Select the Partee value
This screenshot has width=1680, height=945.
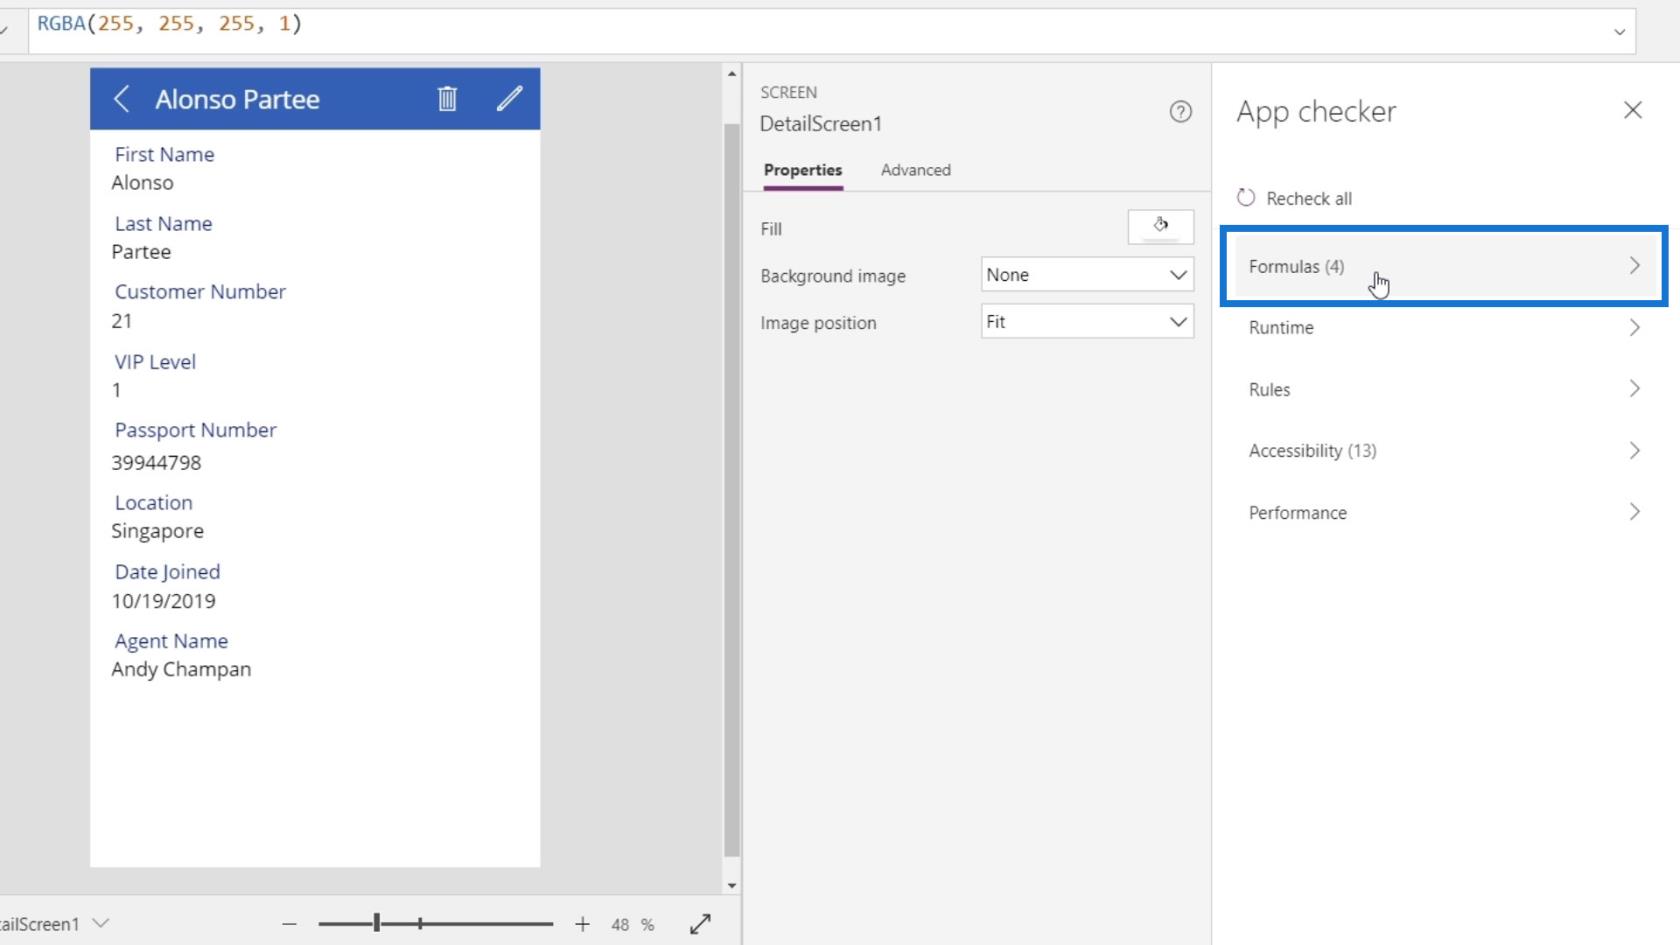[141, 252]
